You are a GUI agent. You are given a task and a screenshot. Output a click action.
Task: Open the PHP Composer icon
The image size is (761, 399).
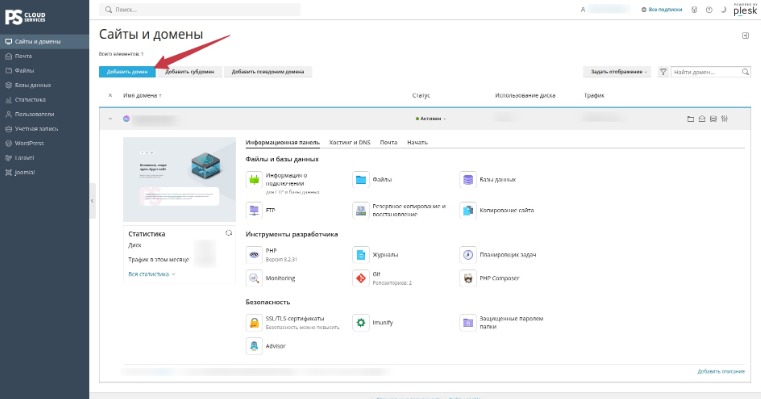[x=467, y=278]
